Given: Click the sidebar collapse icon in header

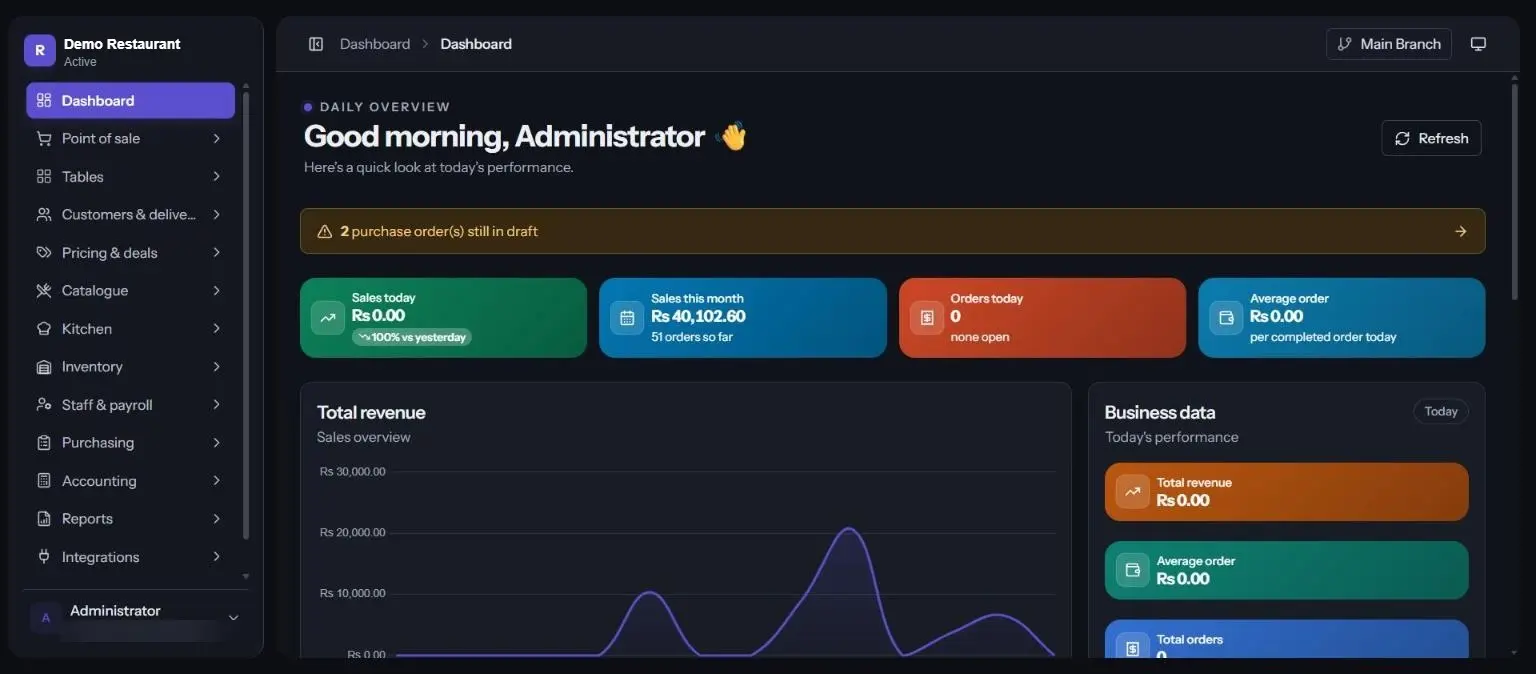Looking at the screenshot, I should pyautogui.click(x=316, y=44).
